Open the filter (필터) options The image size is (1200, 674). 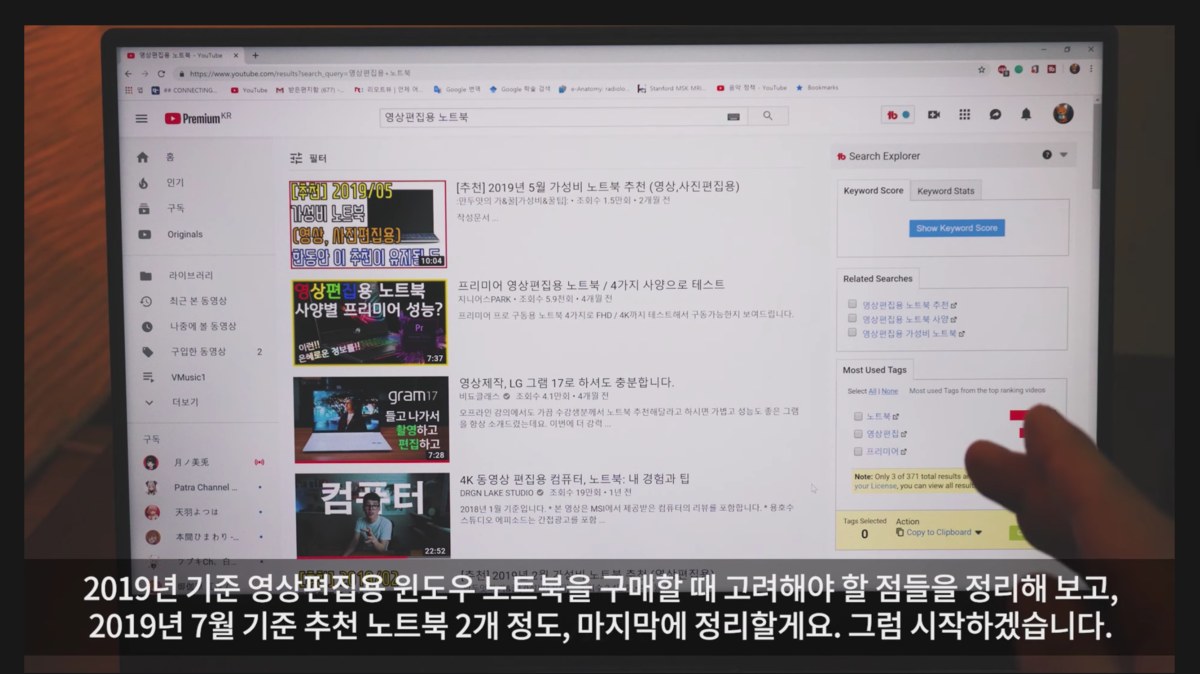click(308, 158)
